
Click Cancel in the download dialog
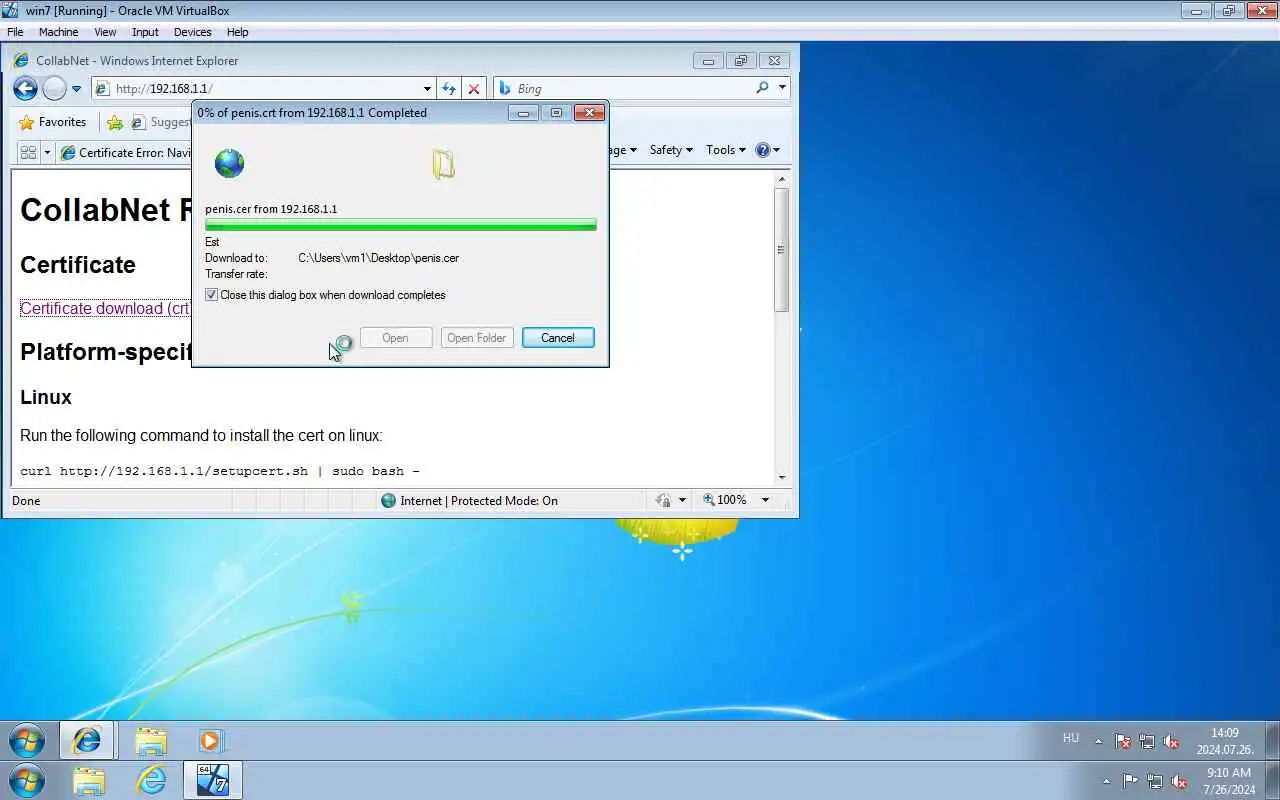pyautogui.click(x=558, y=338)
